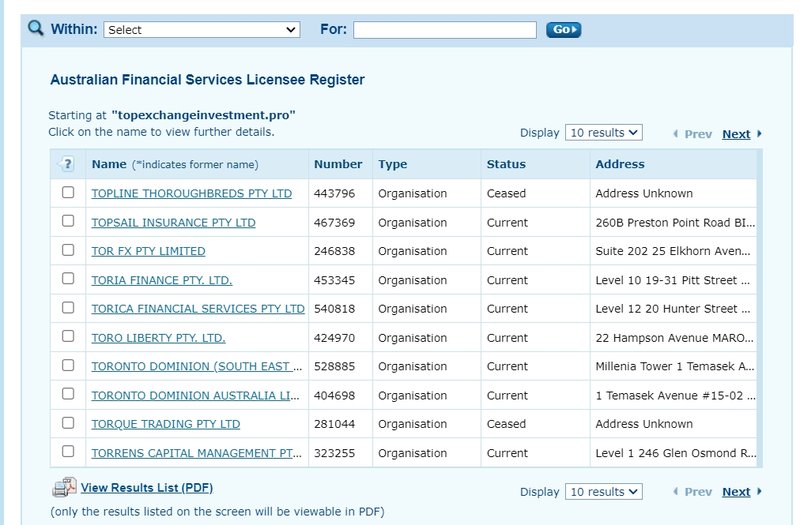
Task: Click the bottom Next arrow icon
Action: click(759, 491)
